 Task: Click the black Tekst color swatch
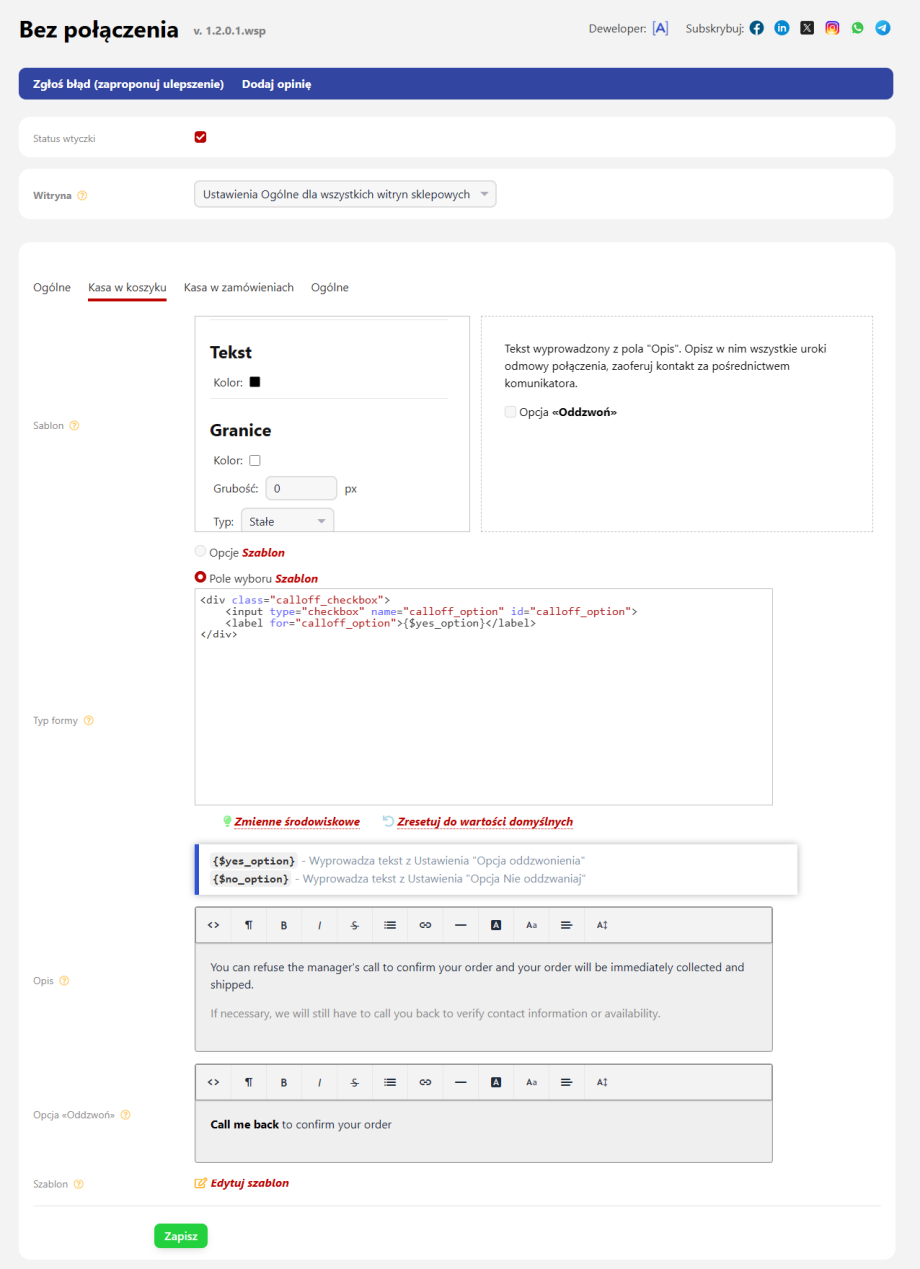point(255,382)
